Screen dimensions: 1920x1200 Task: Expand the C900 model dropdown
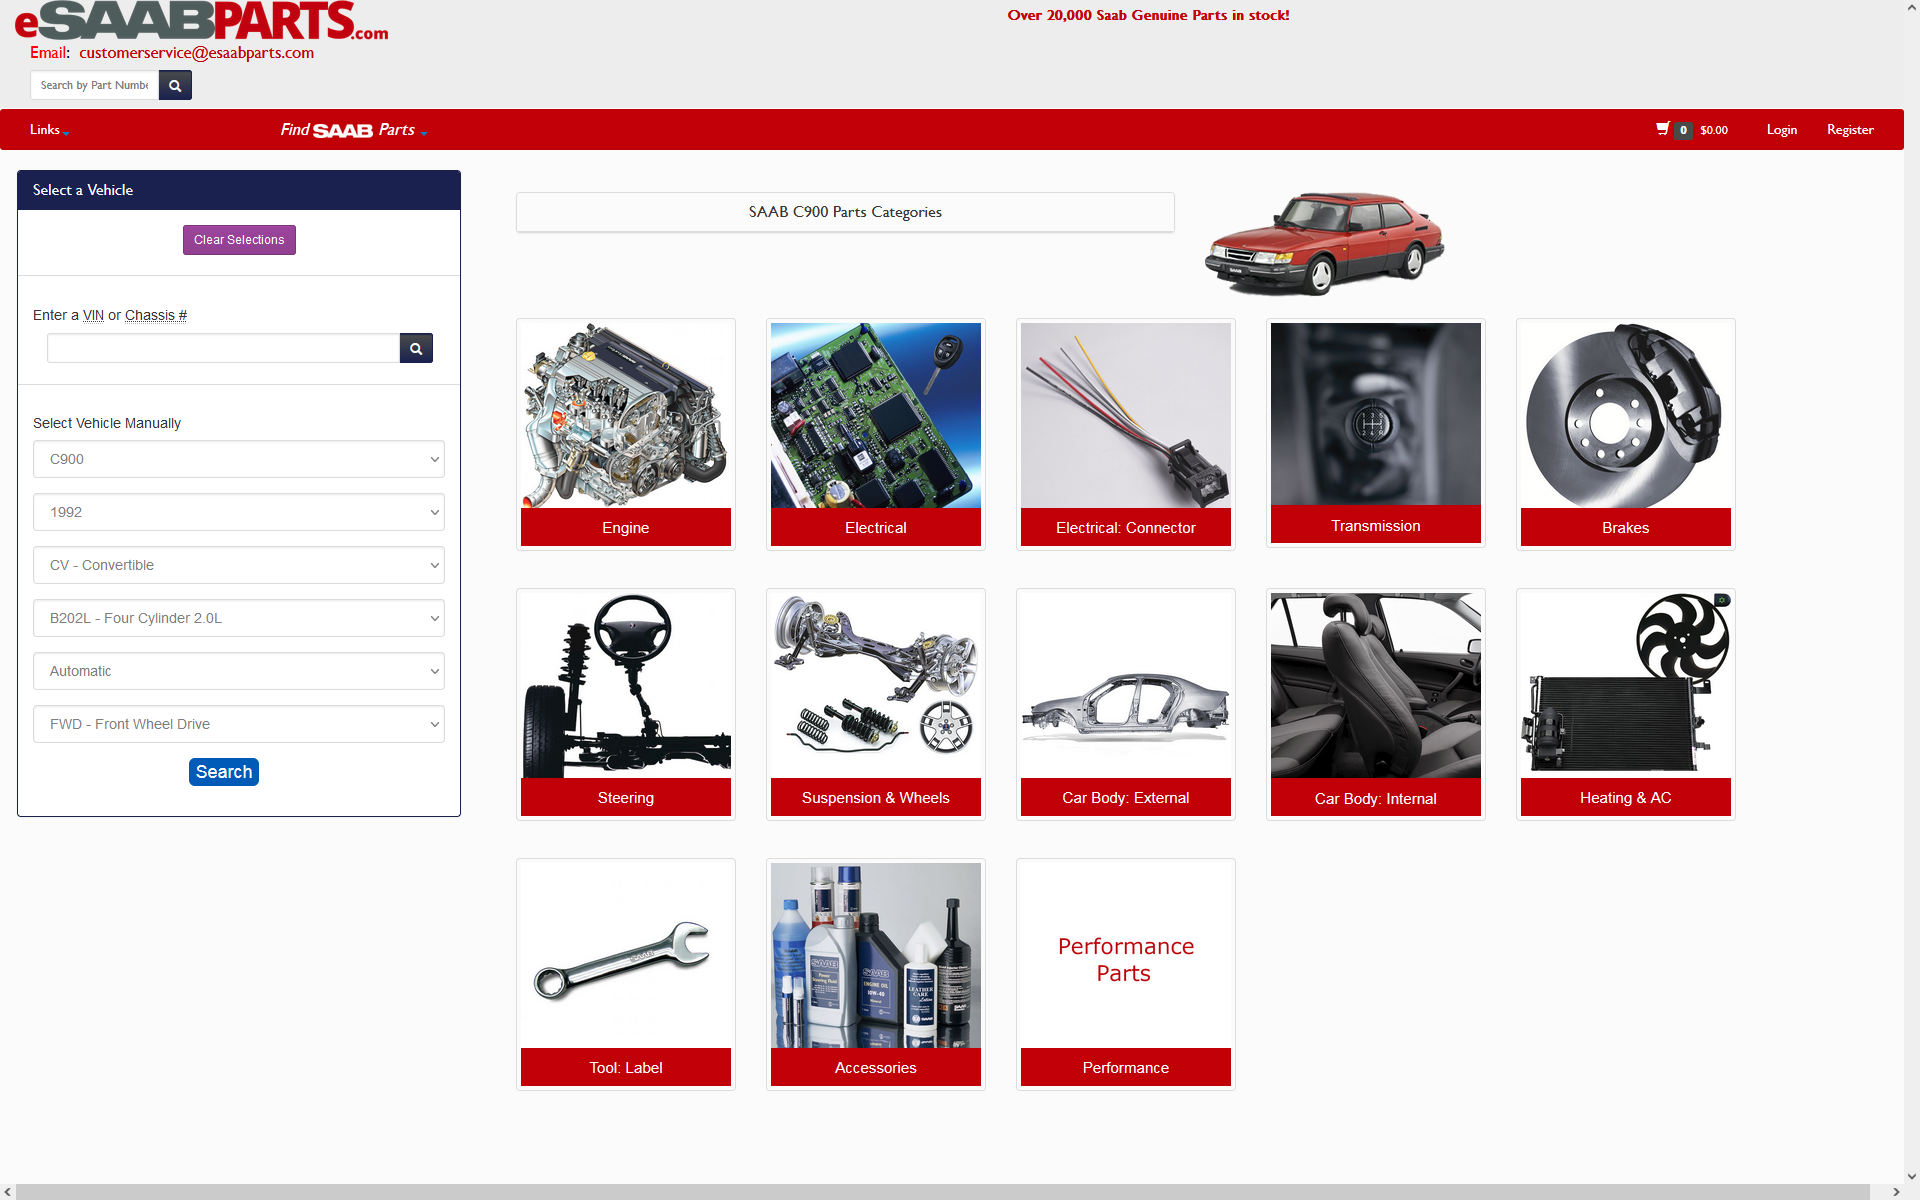click(x=239, y=459)
